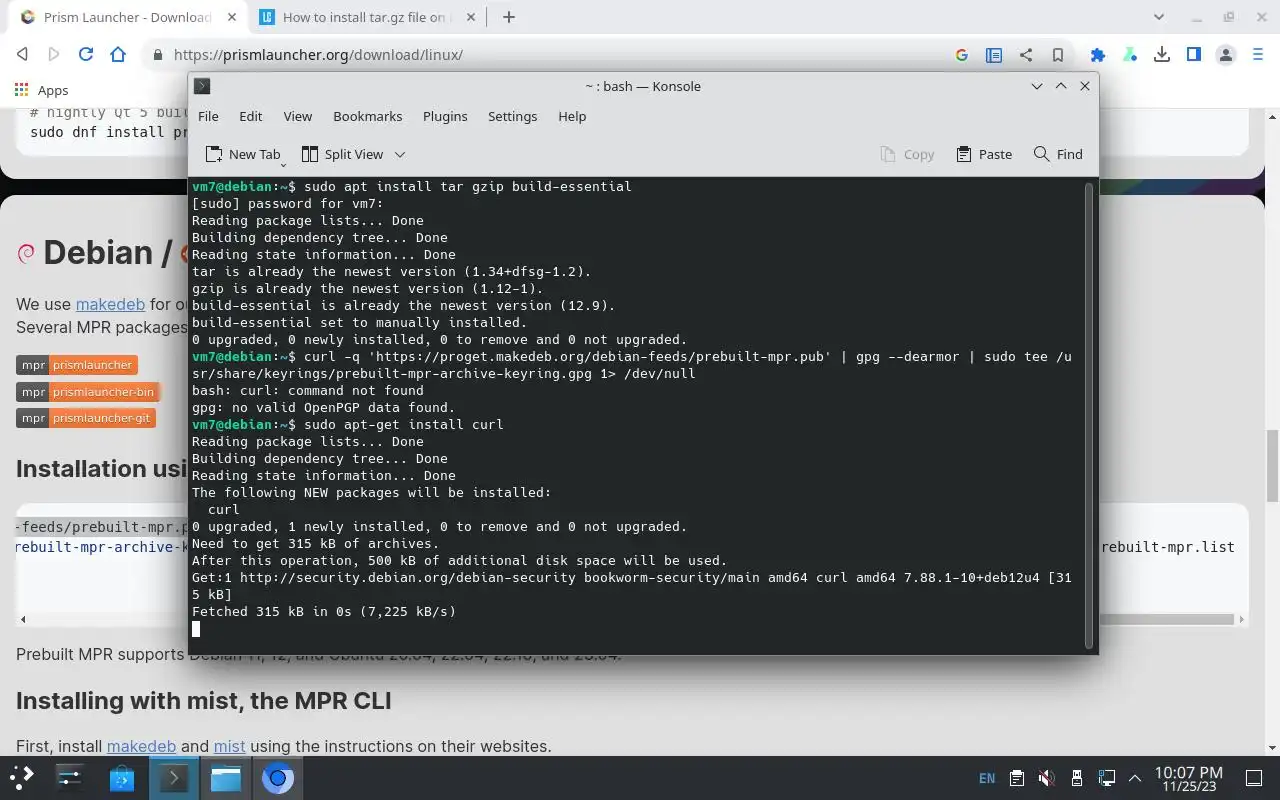
Task: Open Find in the Konsole toolbar
Action: click(x=1058, y=154)
